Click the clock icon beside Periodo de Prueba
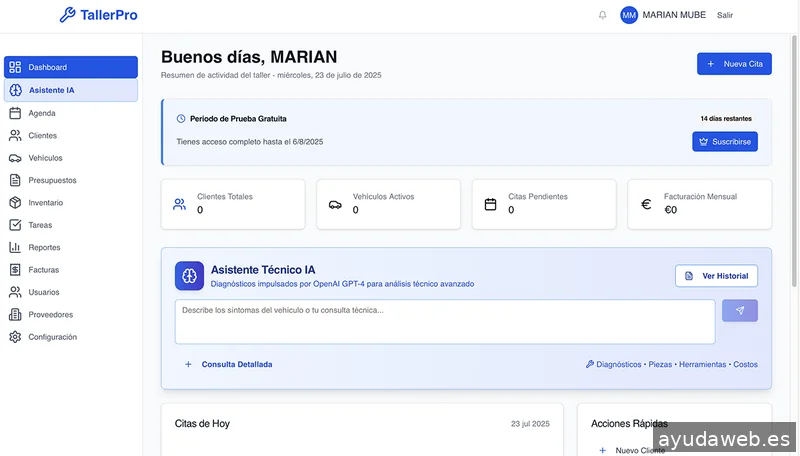 click(x=181, y=119)
